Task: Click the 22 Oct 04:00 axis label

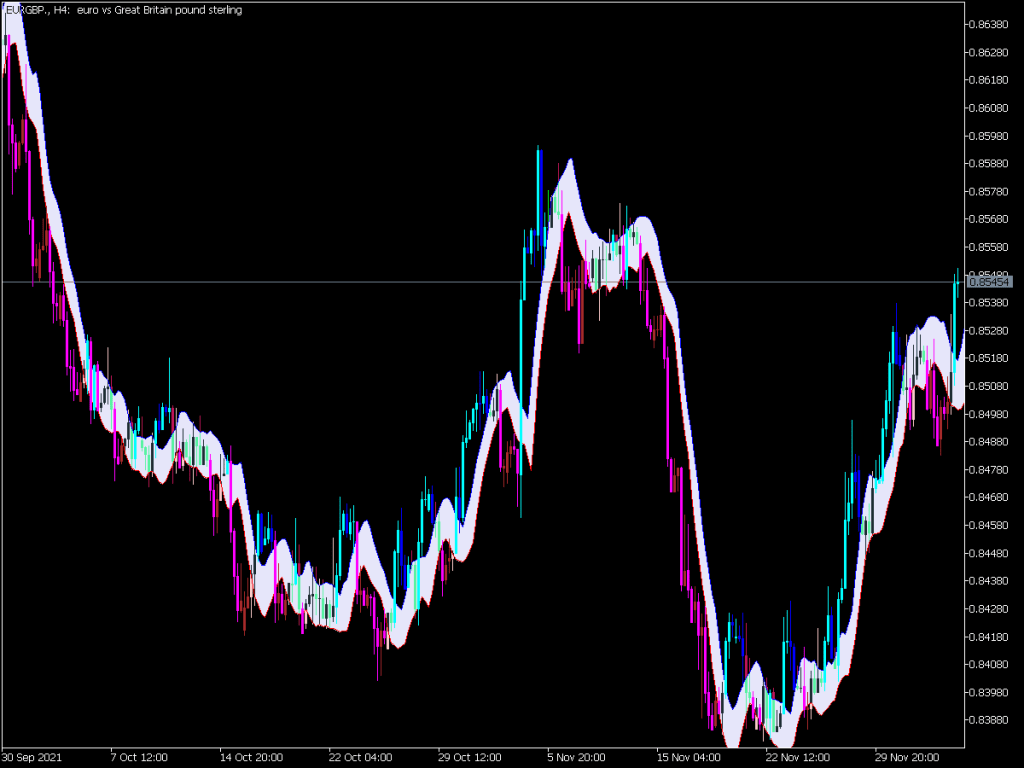Action: [359, 757]
